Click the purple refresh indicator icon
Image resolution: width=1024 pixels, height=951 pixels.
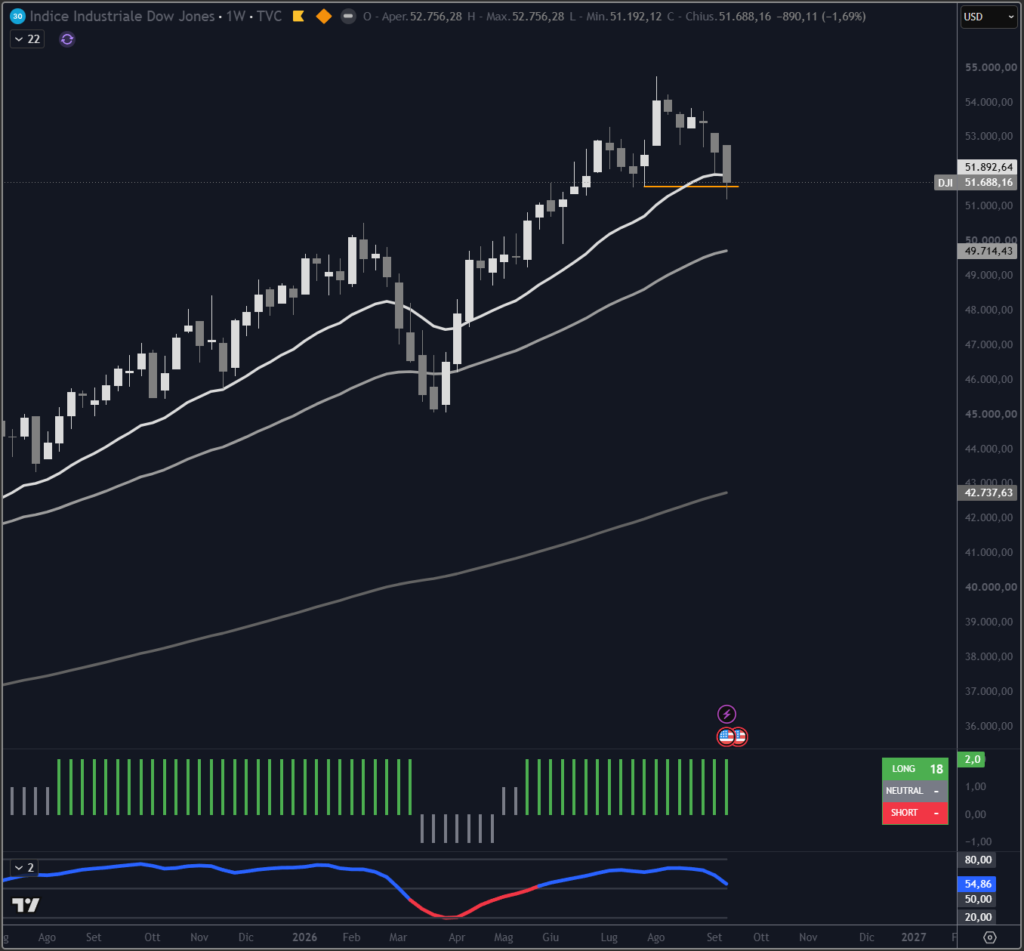(x=67, y=39)
